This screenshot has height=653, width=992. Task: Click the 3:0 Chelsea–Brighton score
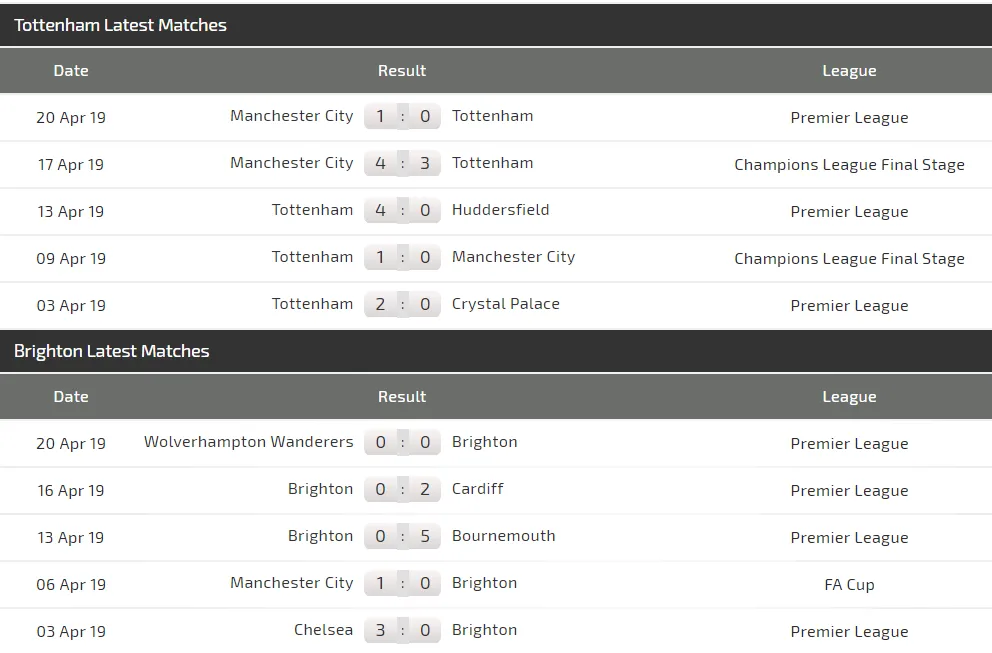point(402,631)
